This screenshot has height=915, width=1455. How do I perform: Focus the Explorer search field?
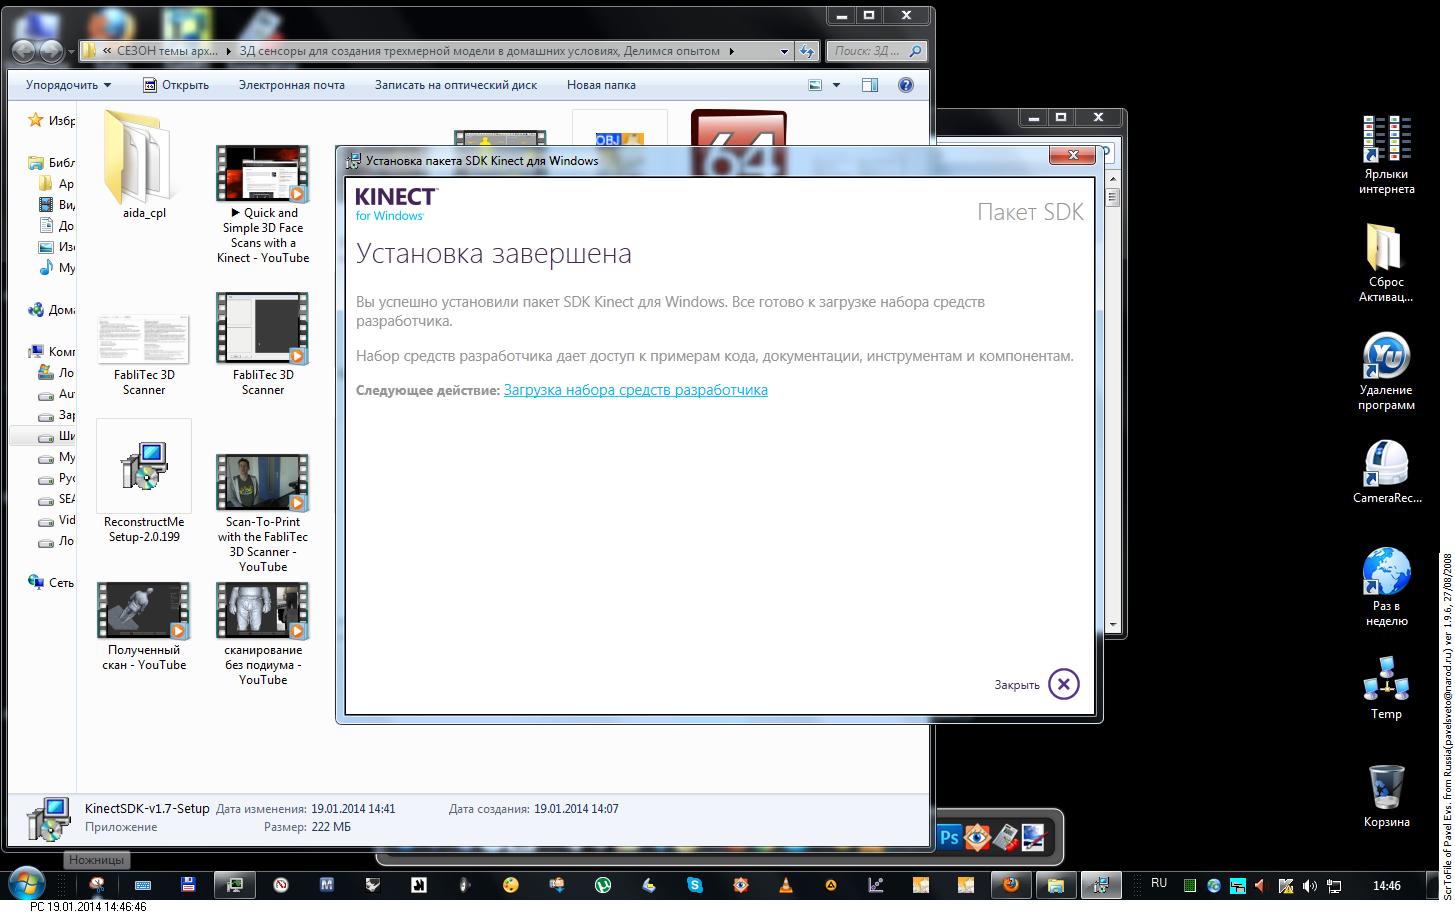pyautogui.click(x=876, y=51)
